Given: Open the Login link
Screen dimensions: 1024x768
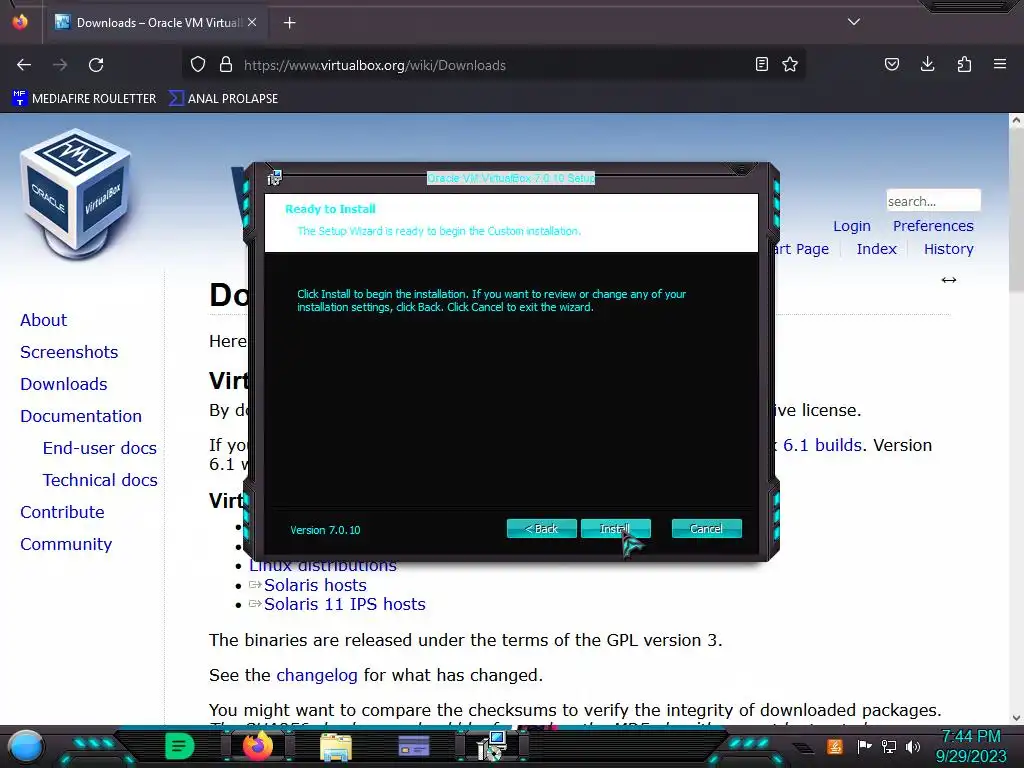Looking at the screenshot, I should coord(852,226).
